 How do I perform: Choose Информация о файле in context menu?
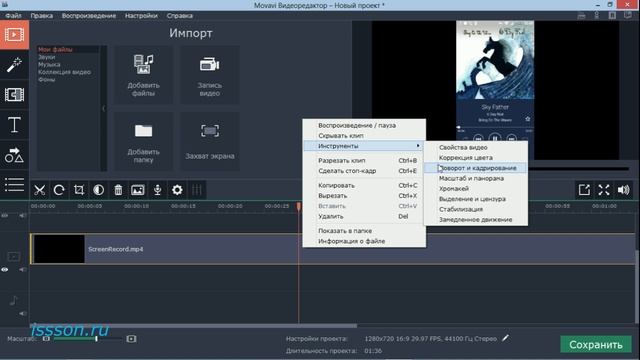click(x=364, y=241)
